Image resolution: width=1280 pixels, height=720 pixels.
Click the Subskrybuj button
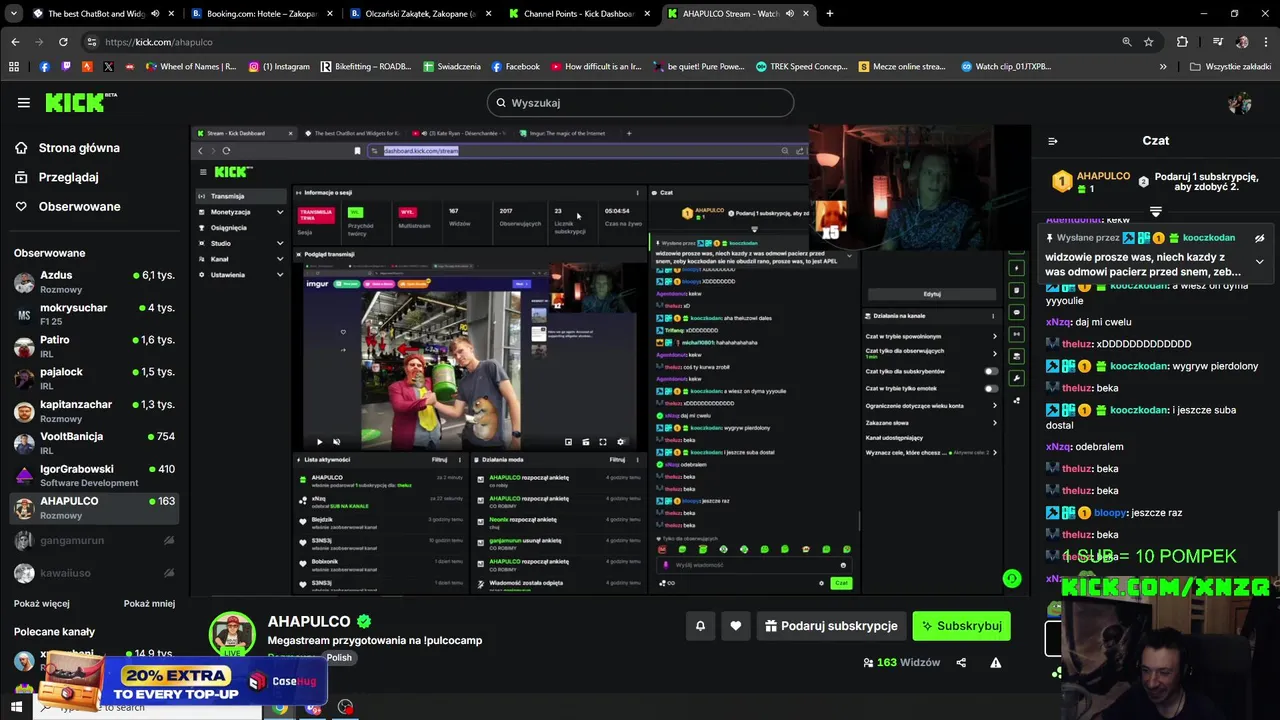coord(962,626)
